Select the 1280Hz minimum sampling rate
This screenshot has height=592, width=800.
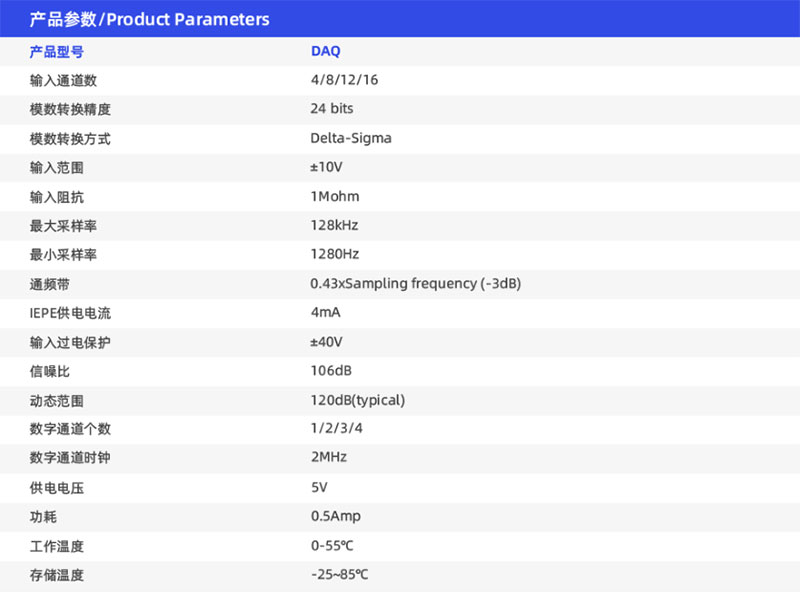[335, 254]
